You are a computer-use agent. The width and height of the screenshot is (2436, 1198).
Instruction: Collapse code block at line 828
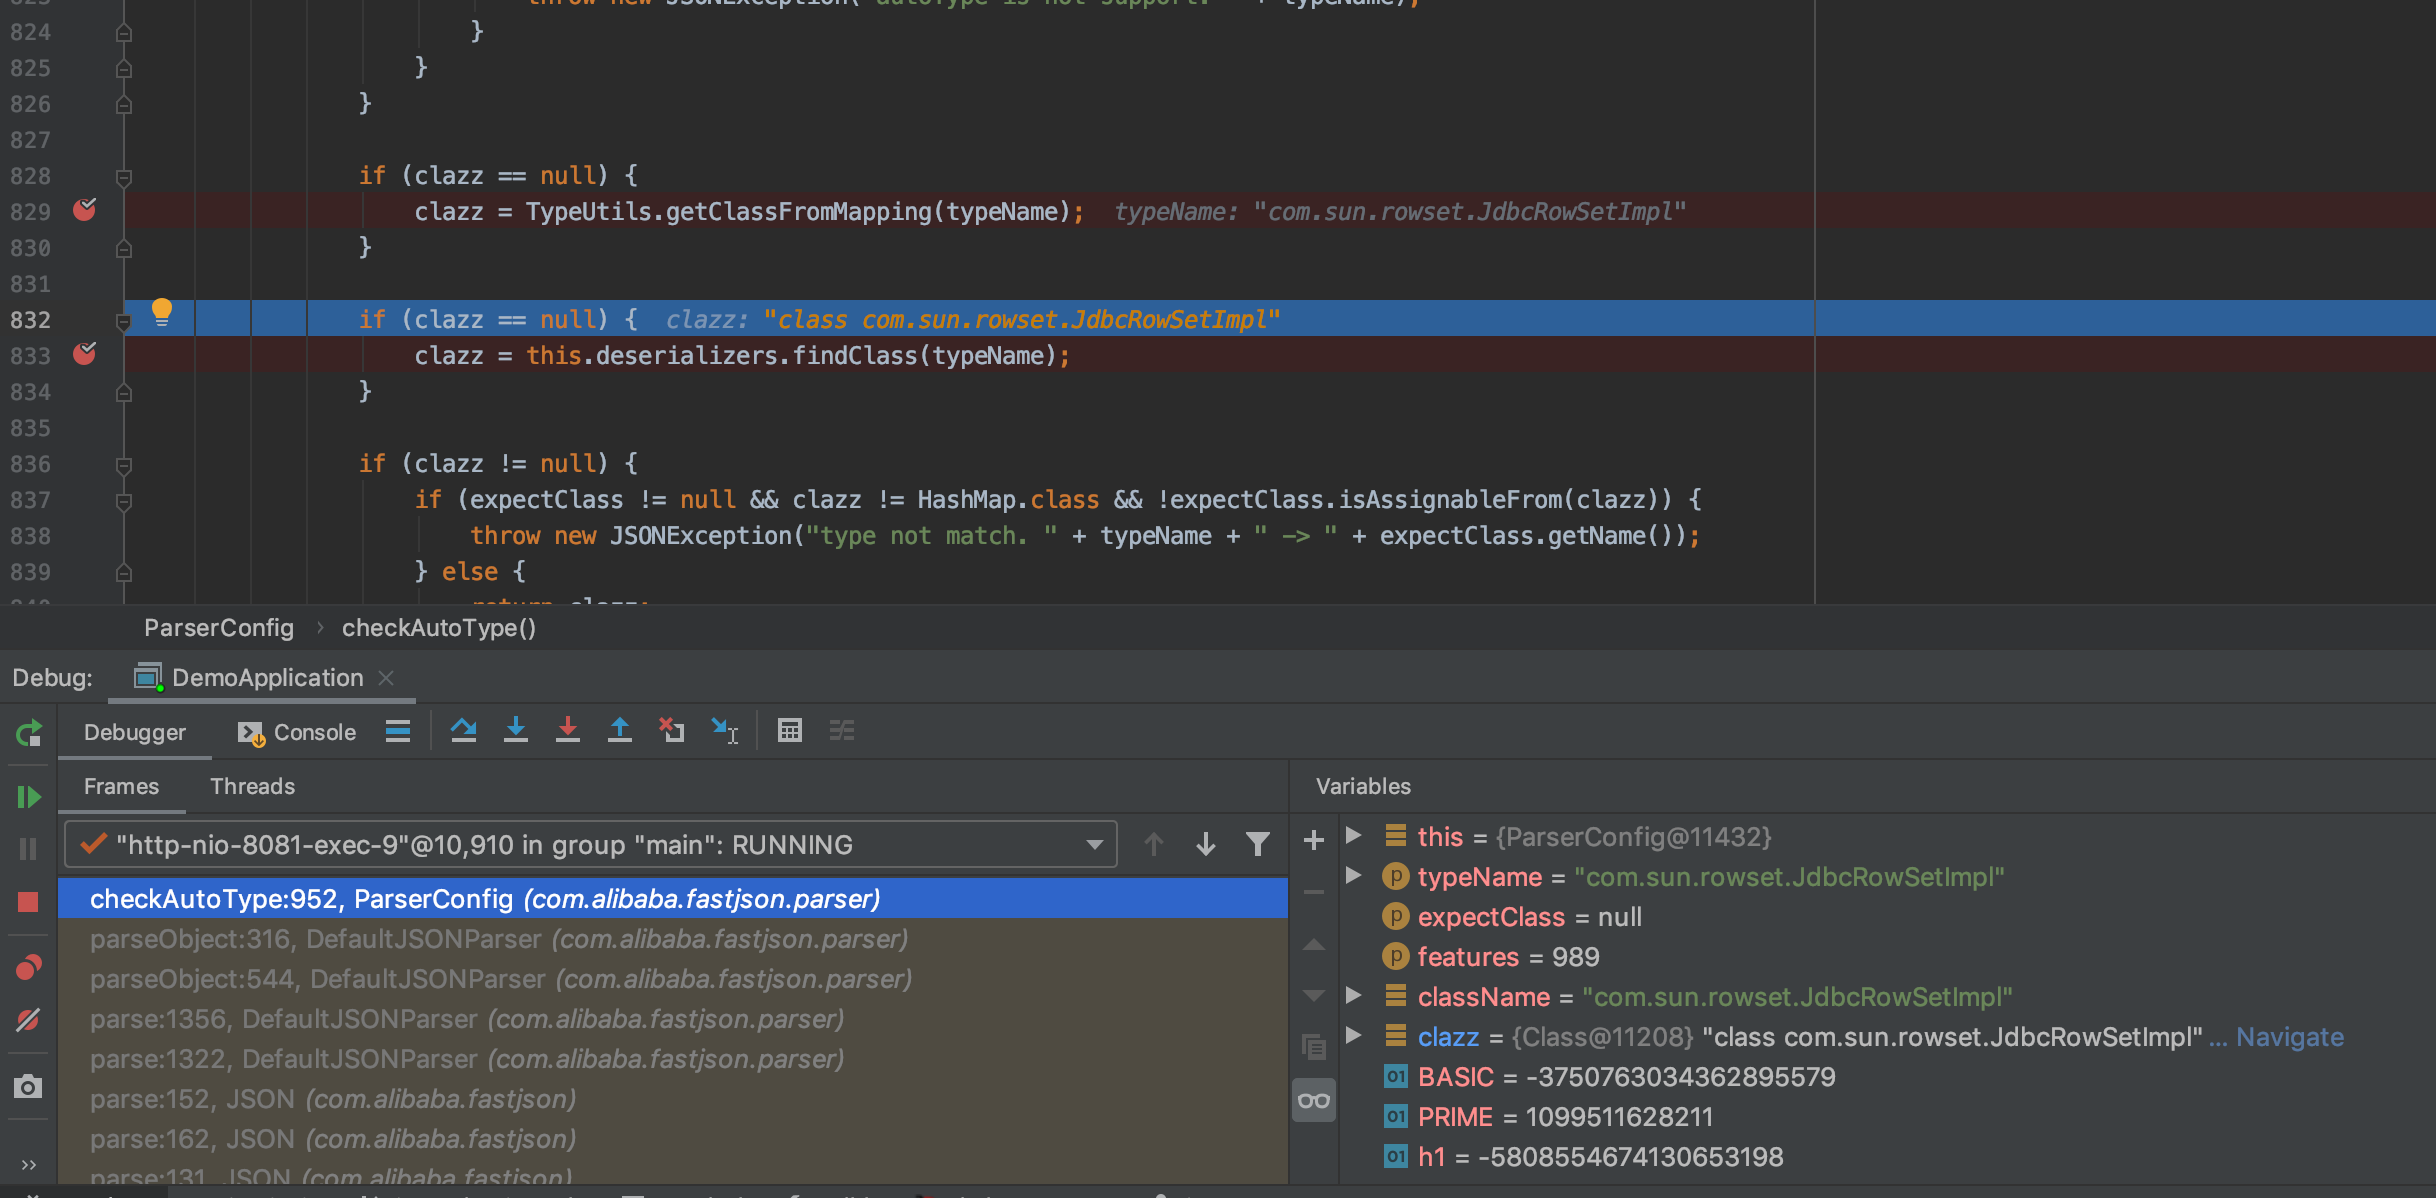click(124, 177)
